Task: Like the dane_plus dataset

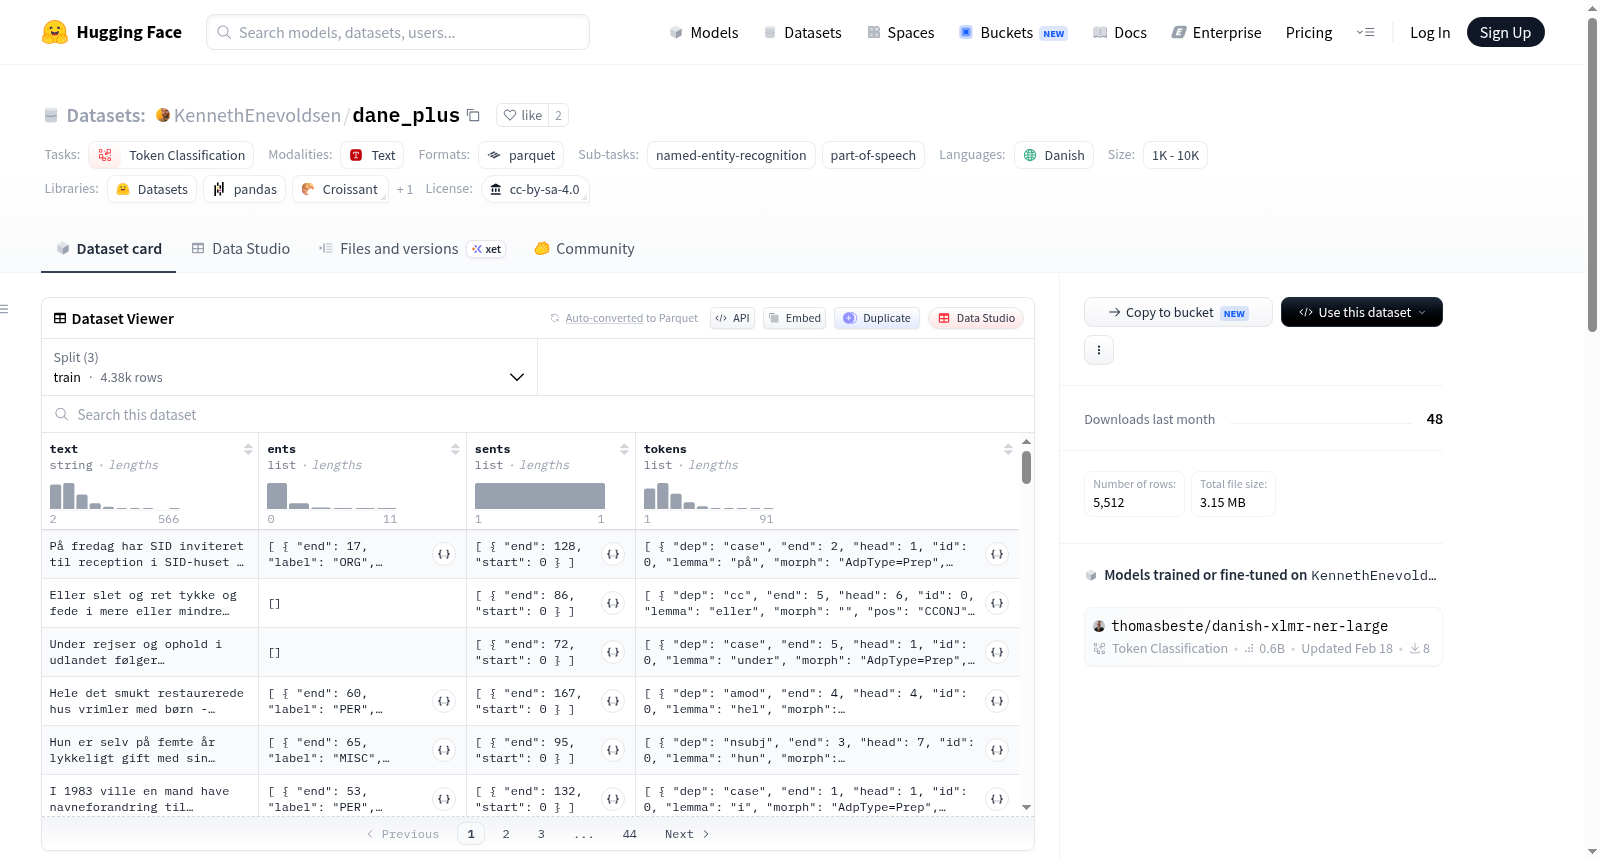Action: pyautogui.click(x=522, y=115)
